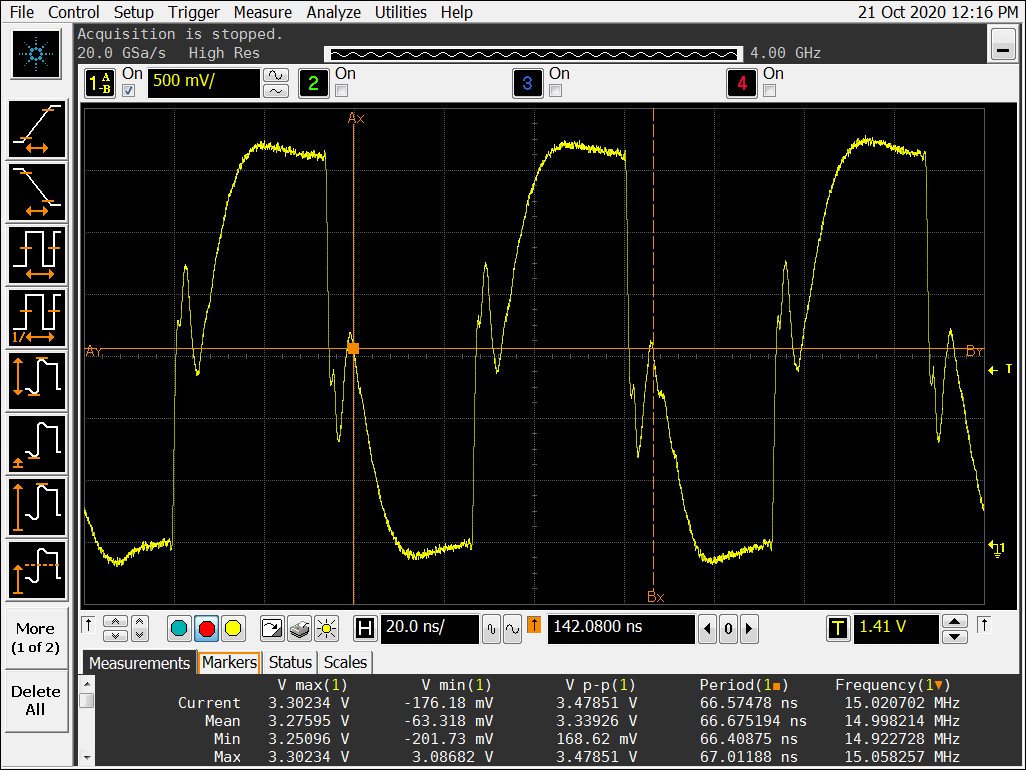Image resolution: width=1026 pixels, height=770 pixels.
Task: Open the Agilent logo icon
Action: [36, 54]
